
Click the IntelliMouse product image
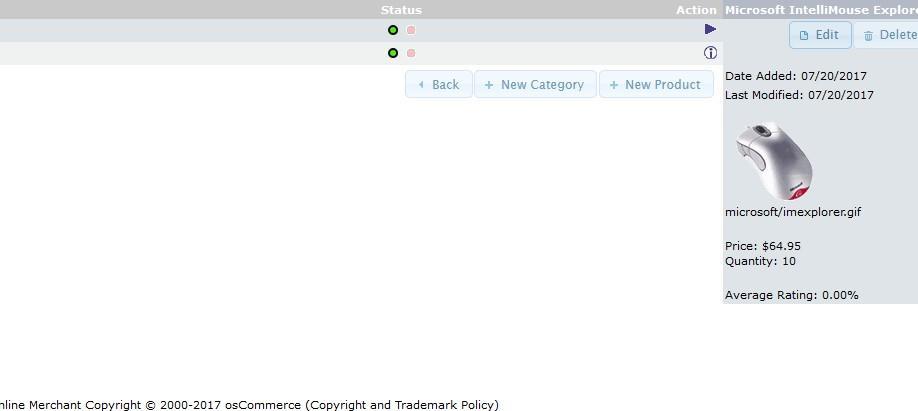point(774,161)
